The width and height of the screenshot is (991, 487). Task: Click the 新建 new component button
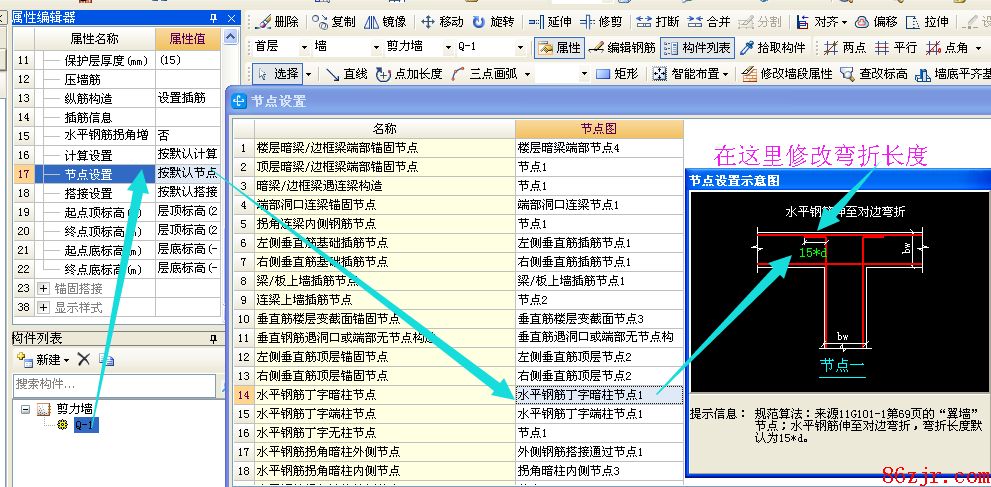pyautogui.click(x=42, y=359)
